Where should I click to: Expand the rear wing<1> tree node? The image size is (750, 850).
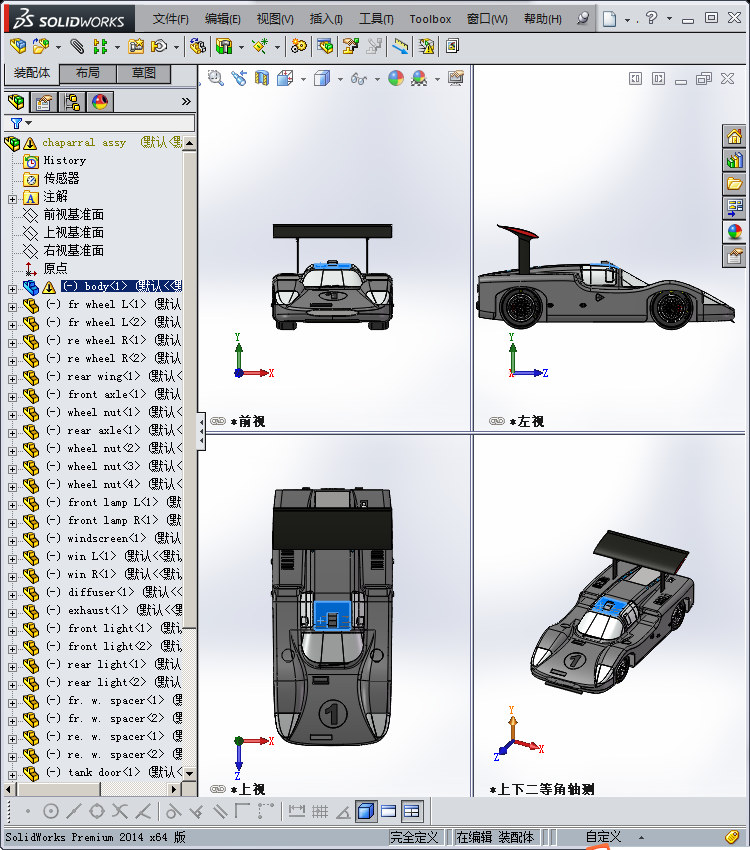[12, 379]
